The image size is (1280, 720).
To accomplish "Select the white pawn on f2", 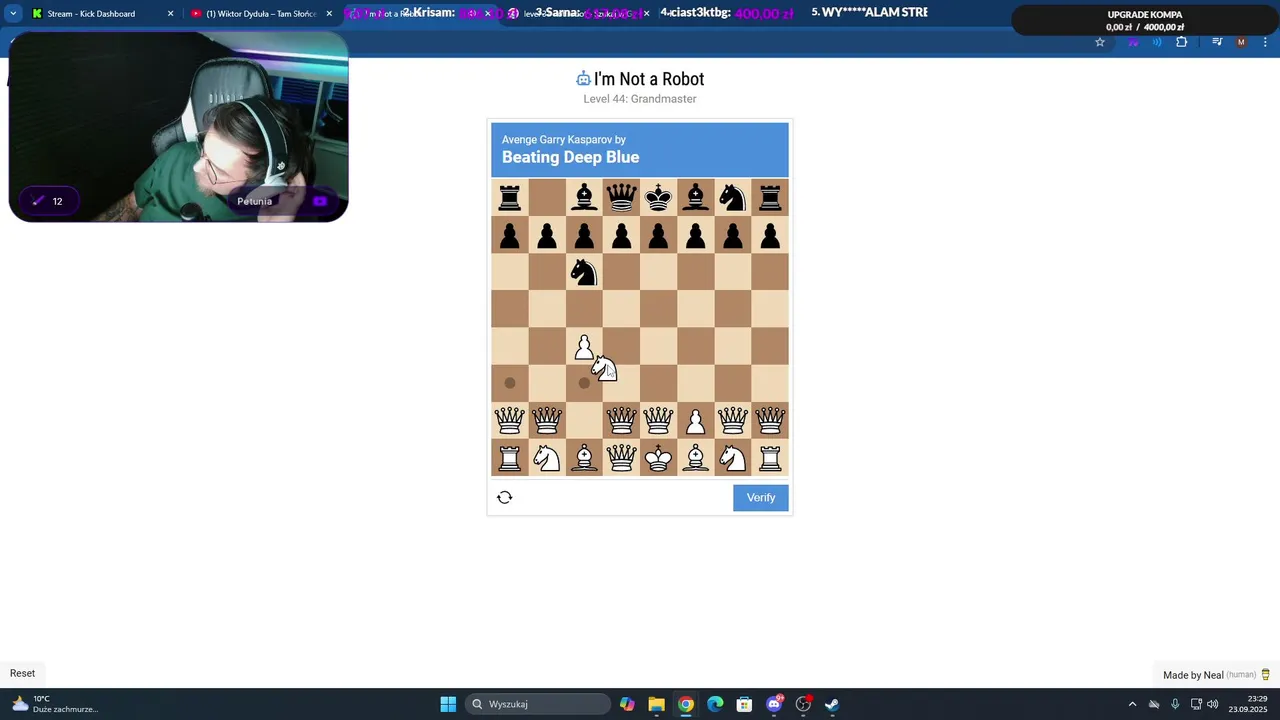I will 696,421.
